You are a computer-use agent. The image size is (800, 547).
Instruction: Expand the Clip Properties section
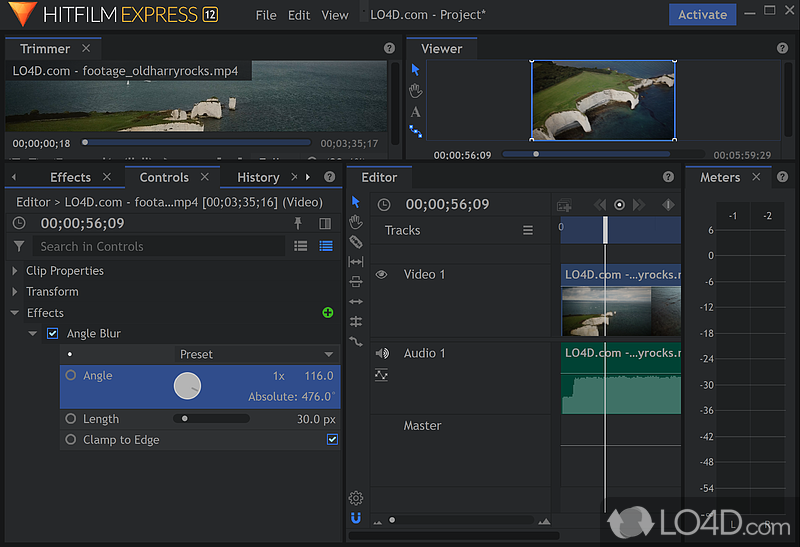click(15, 271)
